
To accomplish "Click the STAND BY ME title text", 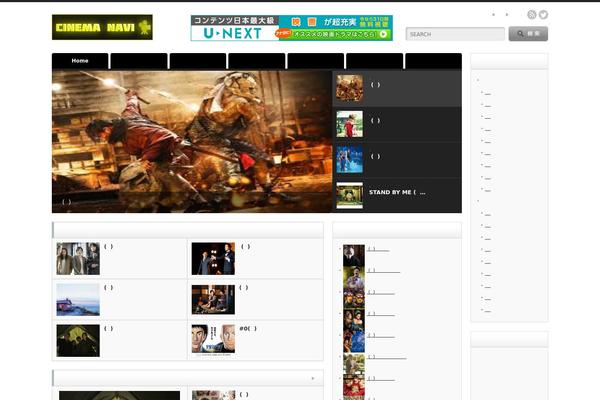I will click(x=397, y=192).
